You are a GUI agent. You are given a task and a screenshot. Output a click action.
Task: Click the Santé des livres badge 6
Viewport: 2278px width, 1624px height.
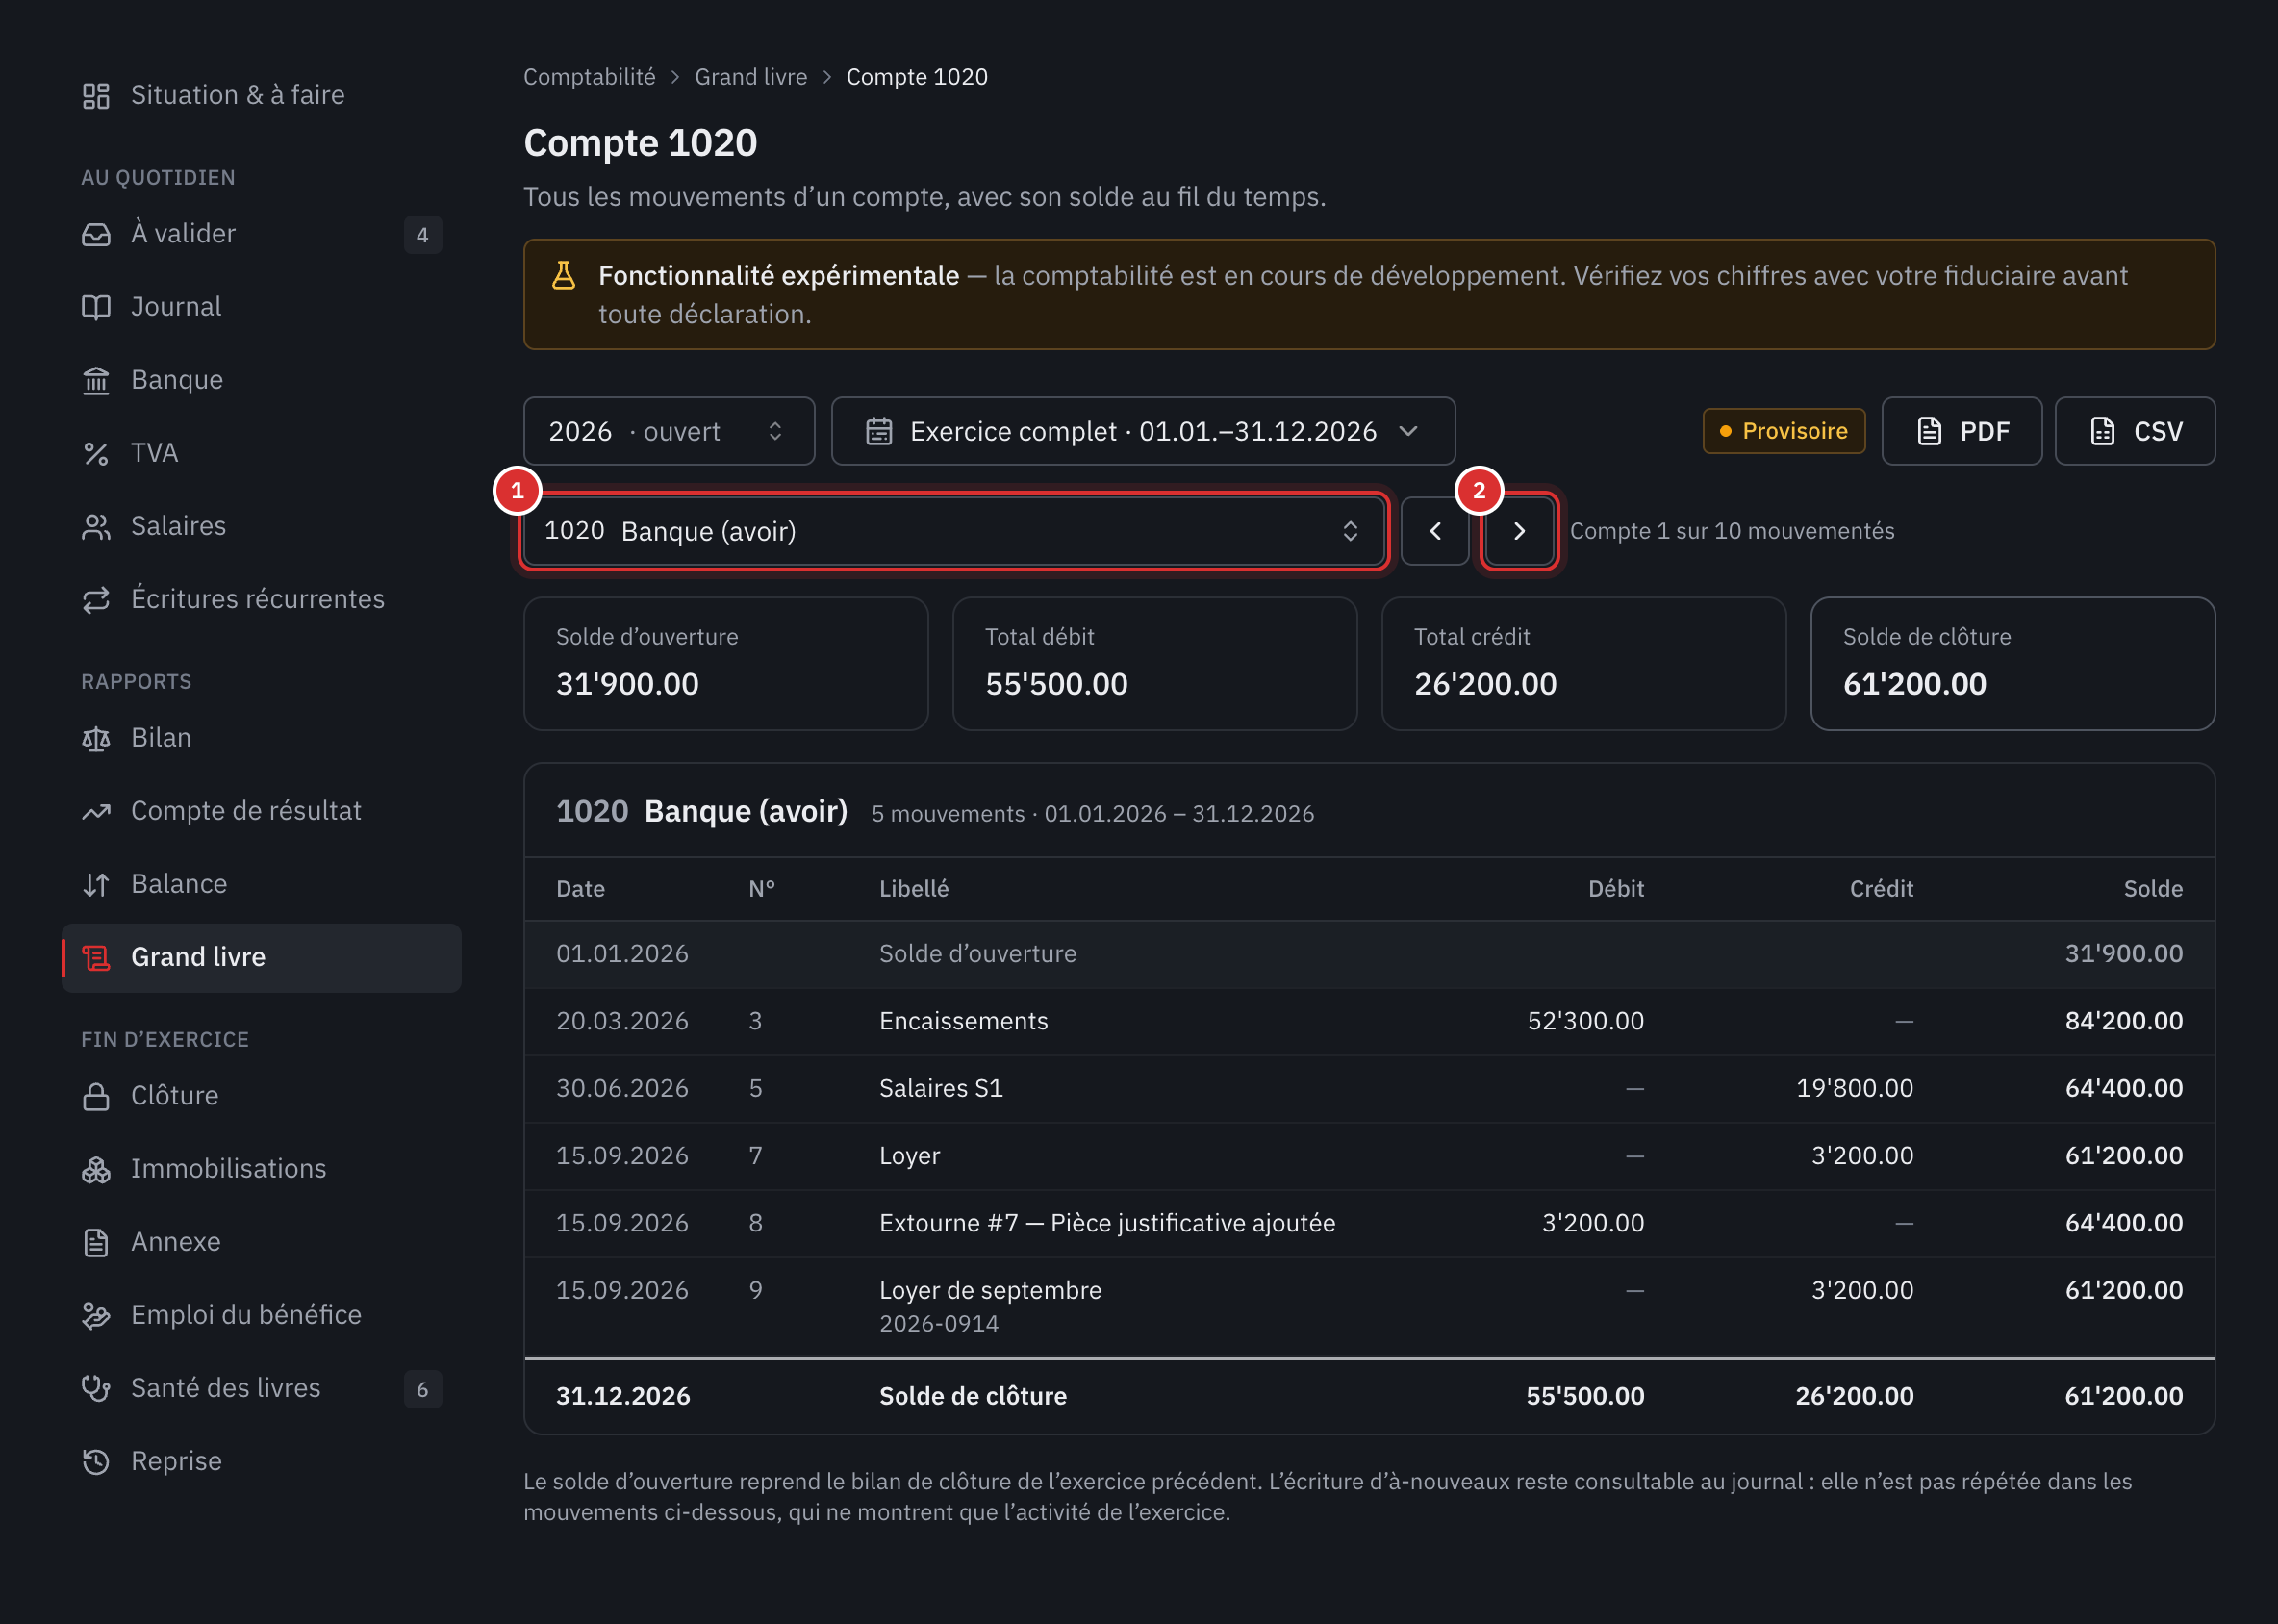coord(422,1389)
